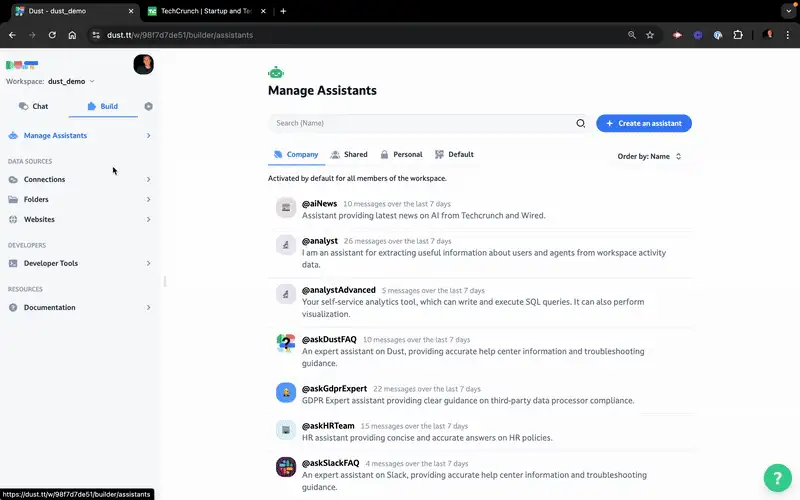800x500 pixels.
Task: Open the user profile avatar
Action: (x=143, y=64)
